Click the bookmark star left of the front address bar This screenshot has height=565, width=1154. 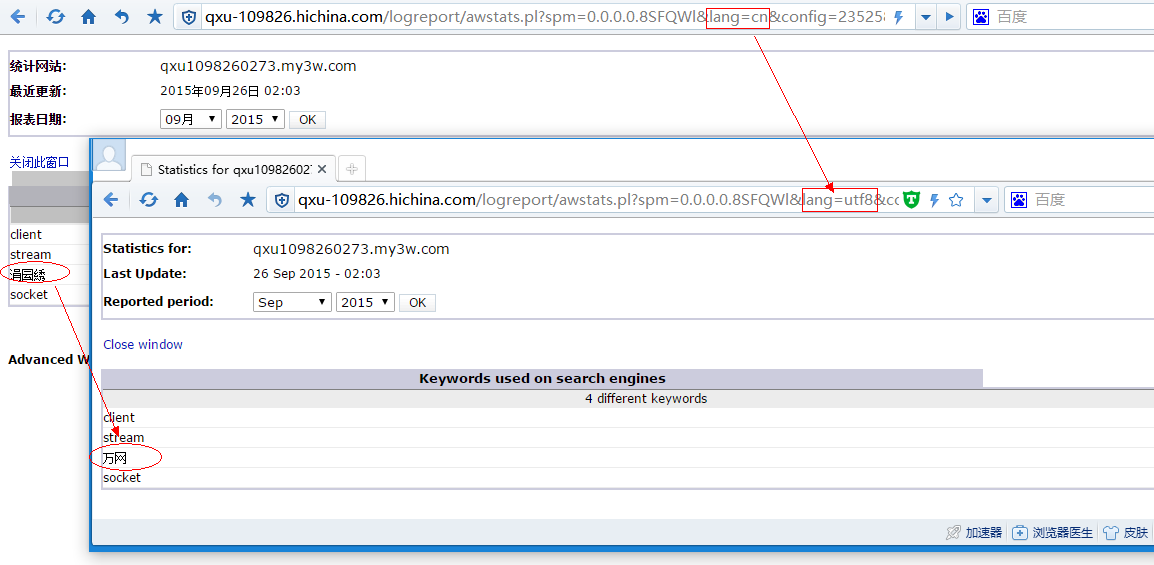coord(248,200)
